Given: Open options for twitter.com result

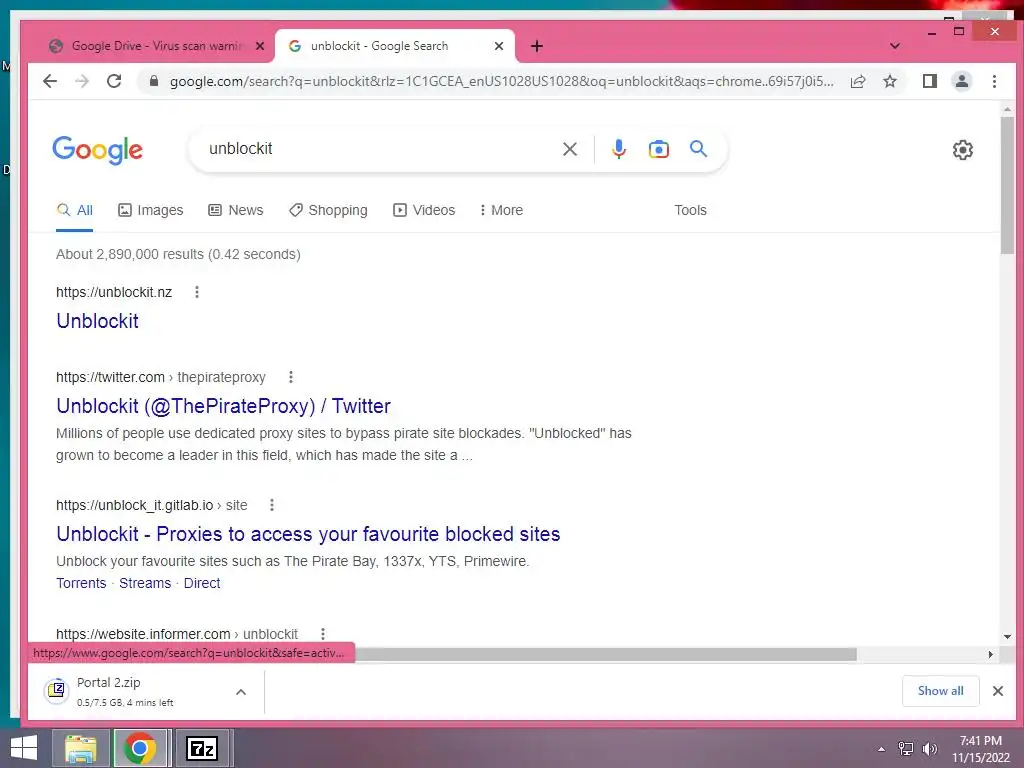Looking at the screenshot, I should click(291, 377).
